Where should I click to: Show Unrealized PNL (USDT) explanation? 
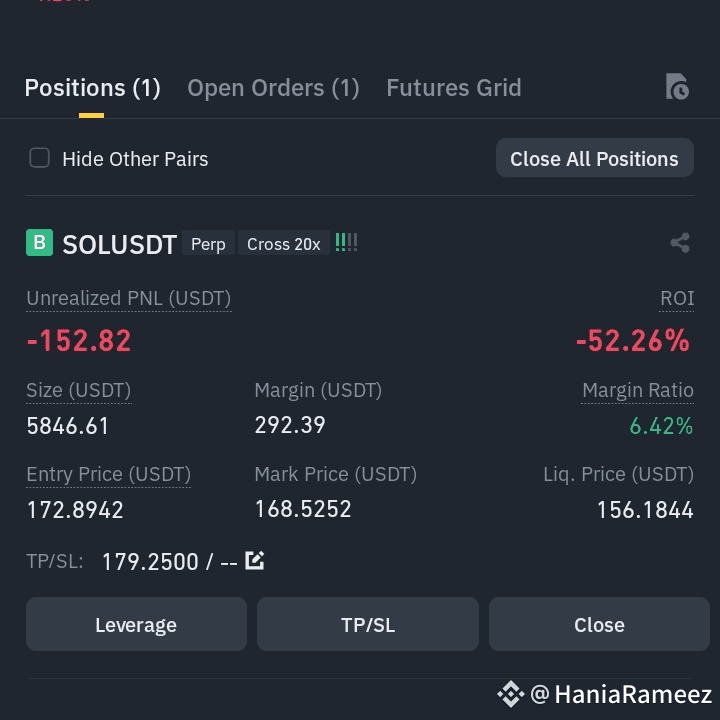(x=129, y=298)
